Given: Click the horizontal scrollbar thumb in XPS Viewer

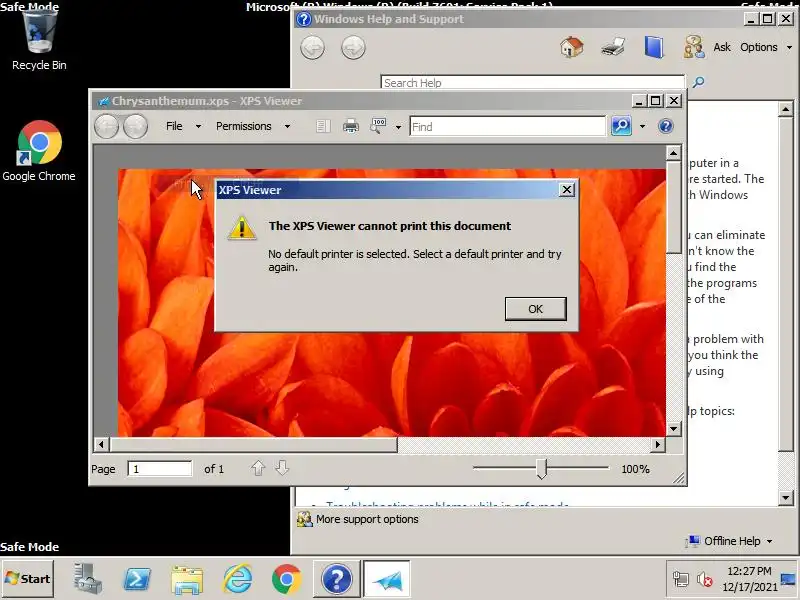Looking at the screenshot, I should pos(253,444).
